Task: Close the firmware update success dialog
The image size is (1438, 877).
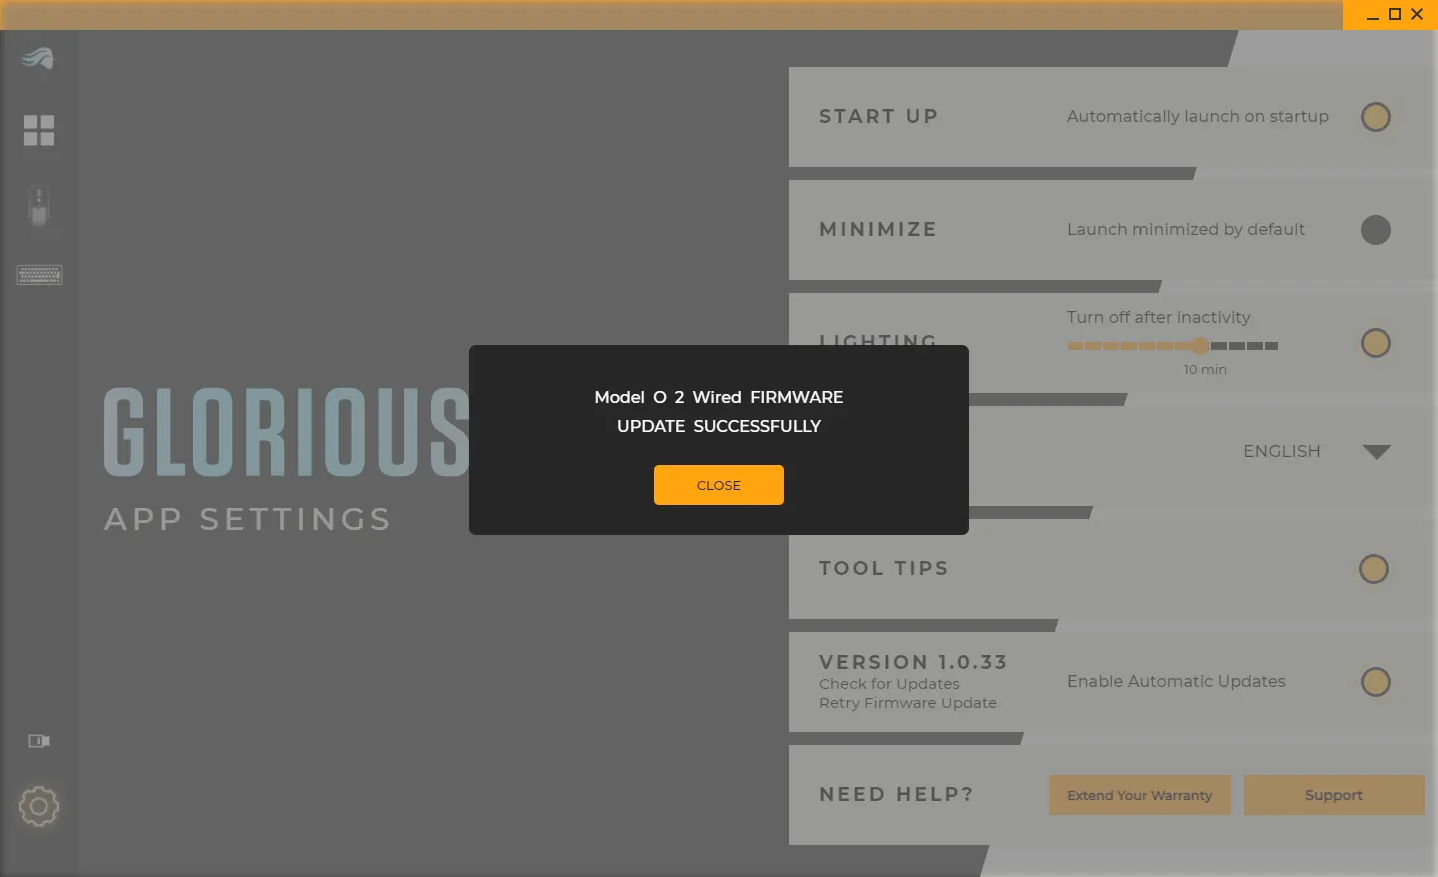Action: [x=718, y=485]
